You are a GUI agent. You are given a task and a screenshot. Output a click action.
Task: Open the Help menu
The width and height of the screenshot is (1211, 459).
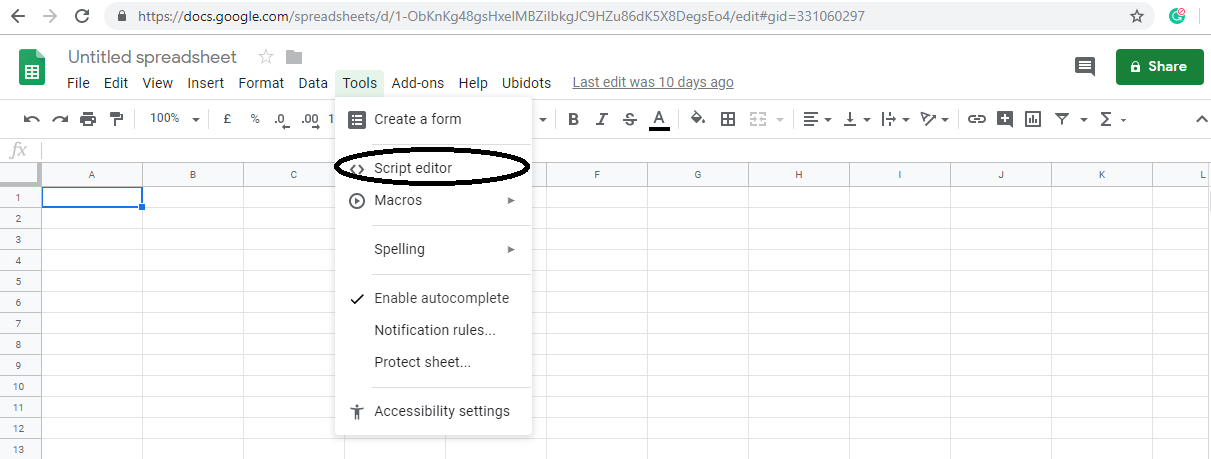(x=473, y=83)
